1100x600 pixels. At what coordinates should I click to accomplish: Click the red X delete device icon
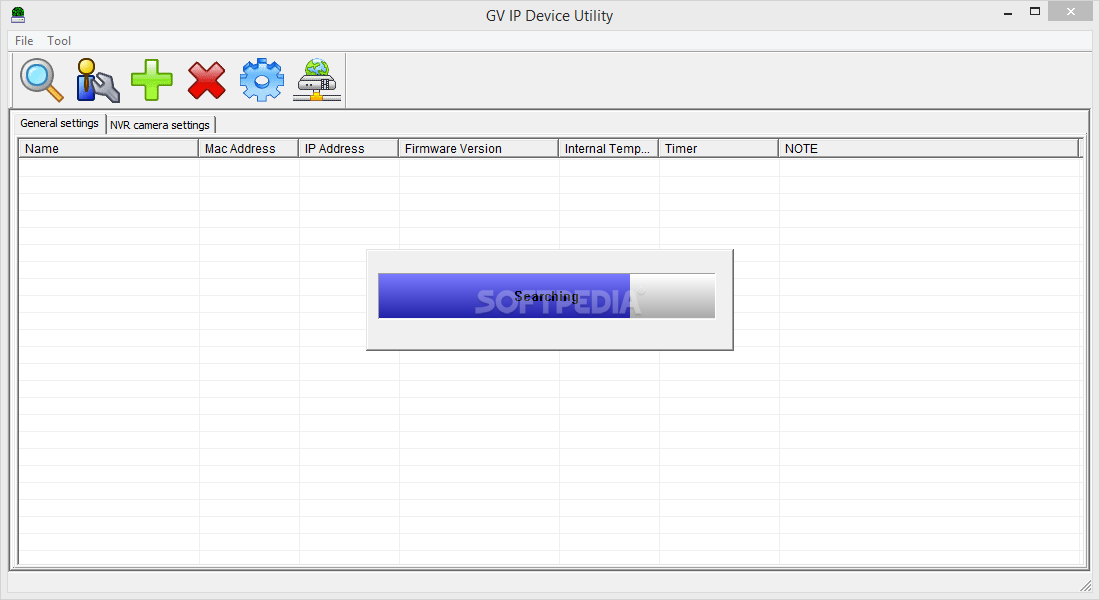(206, 80)
